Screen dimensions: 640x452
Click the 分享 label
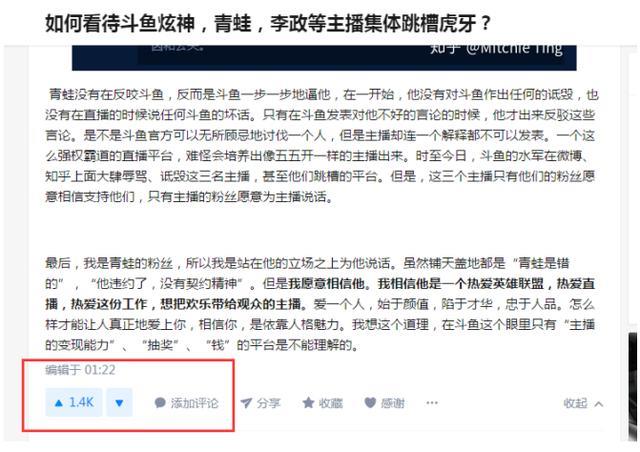click(x=269, y=403)
